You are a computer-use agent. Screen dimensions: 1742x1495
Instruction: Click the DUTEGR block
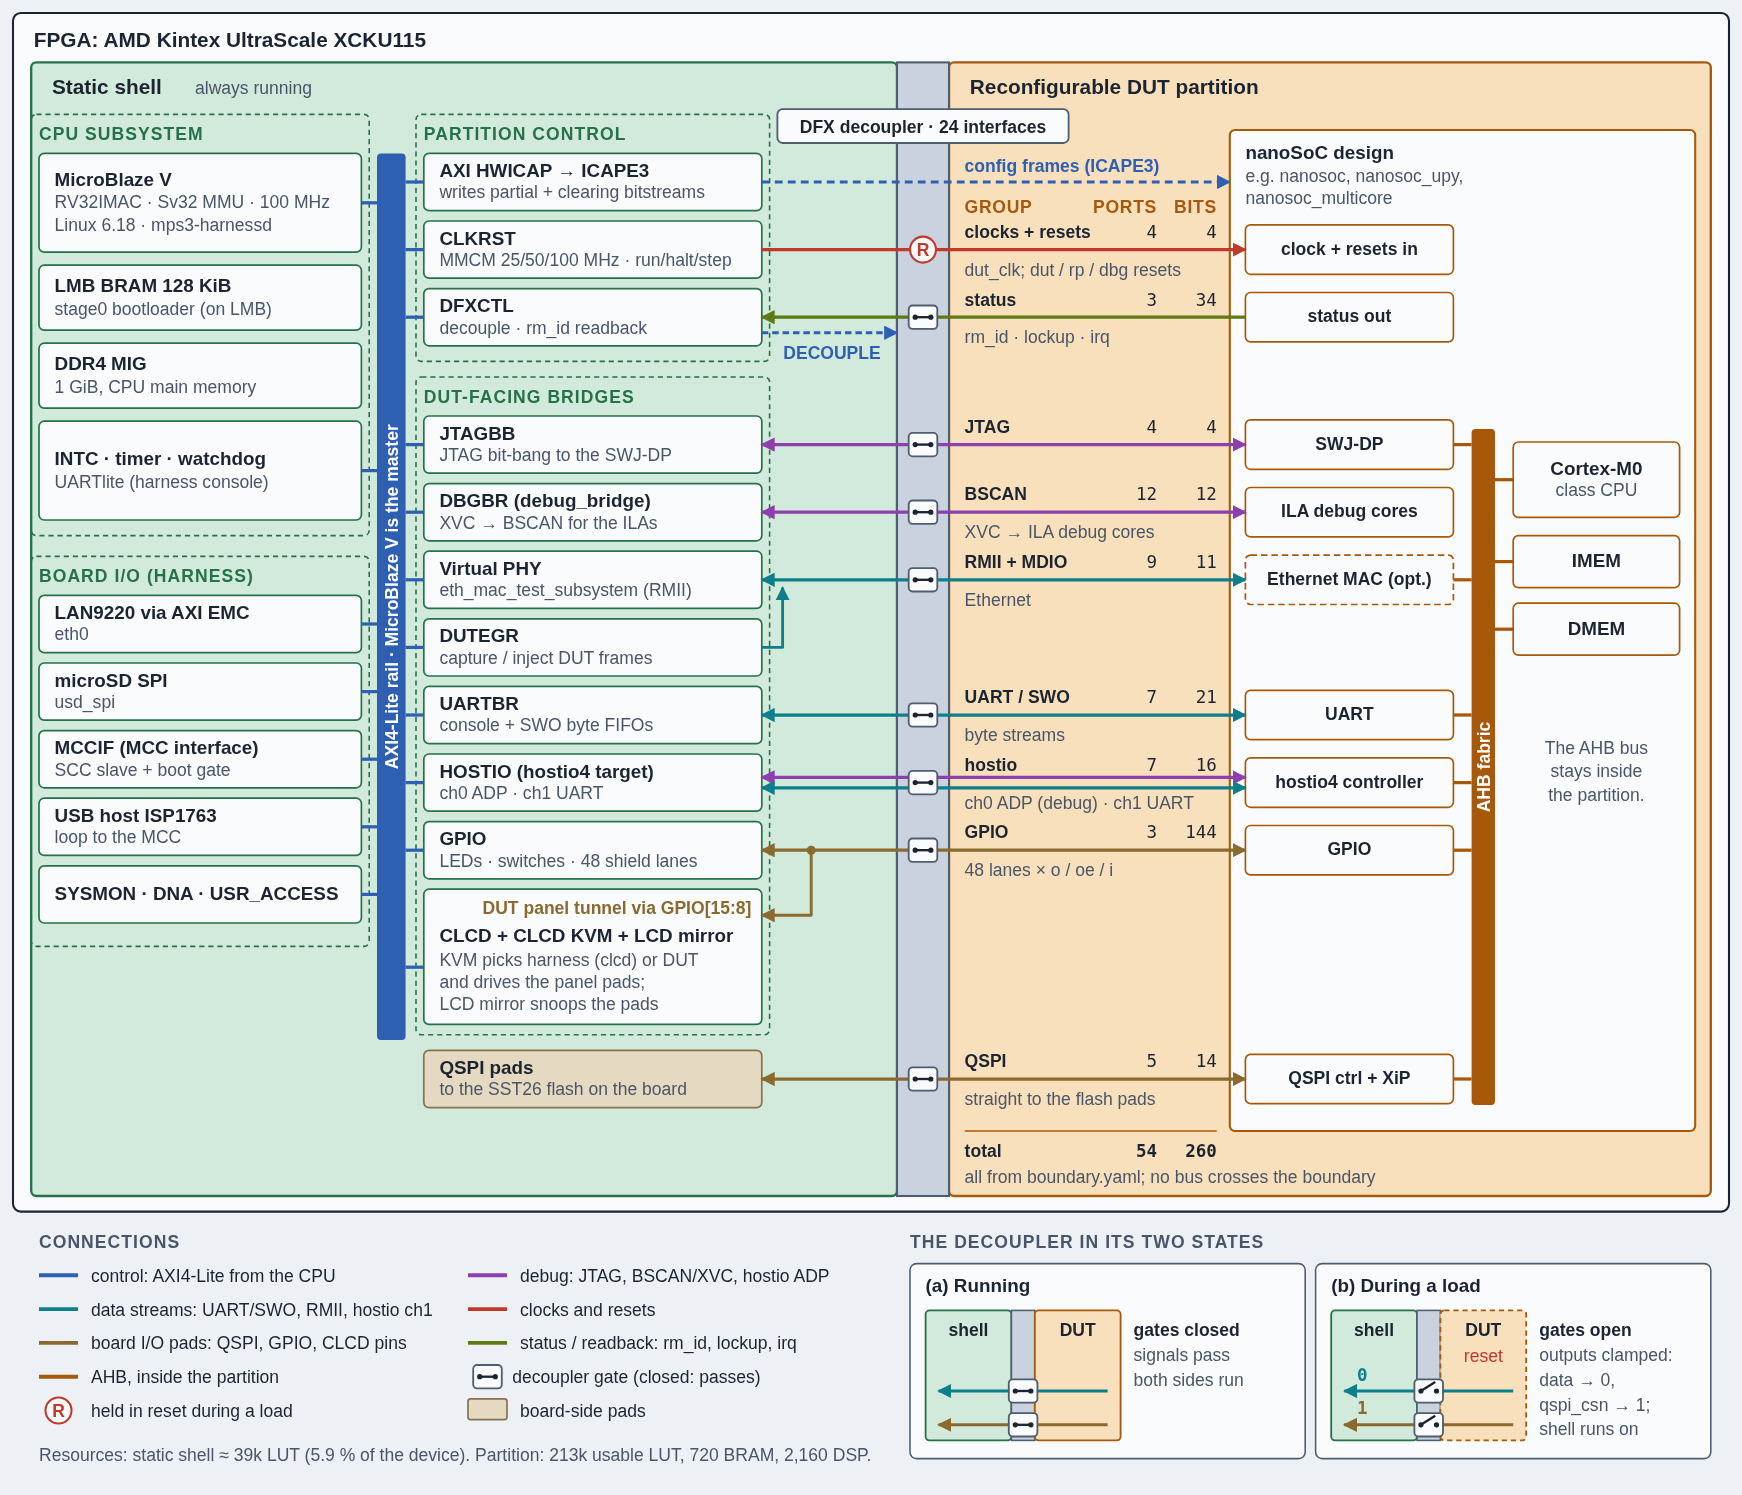593,647
